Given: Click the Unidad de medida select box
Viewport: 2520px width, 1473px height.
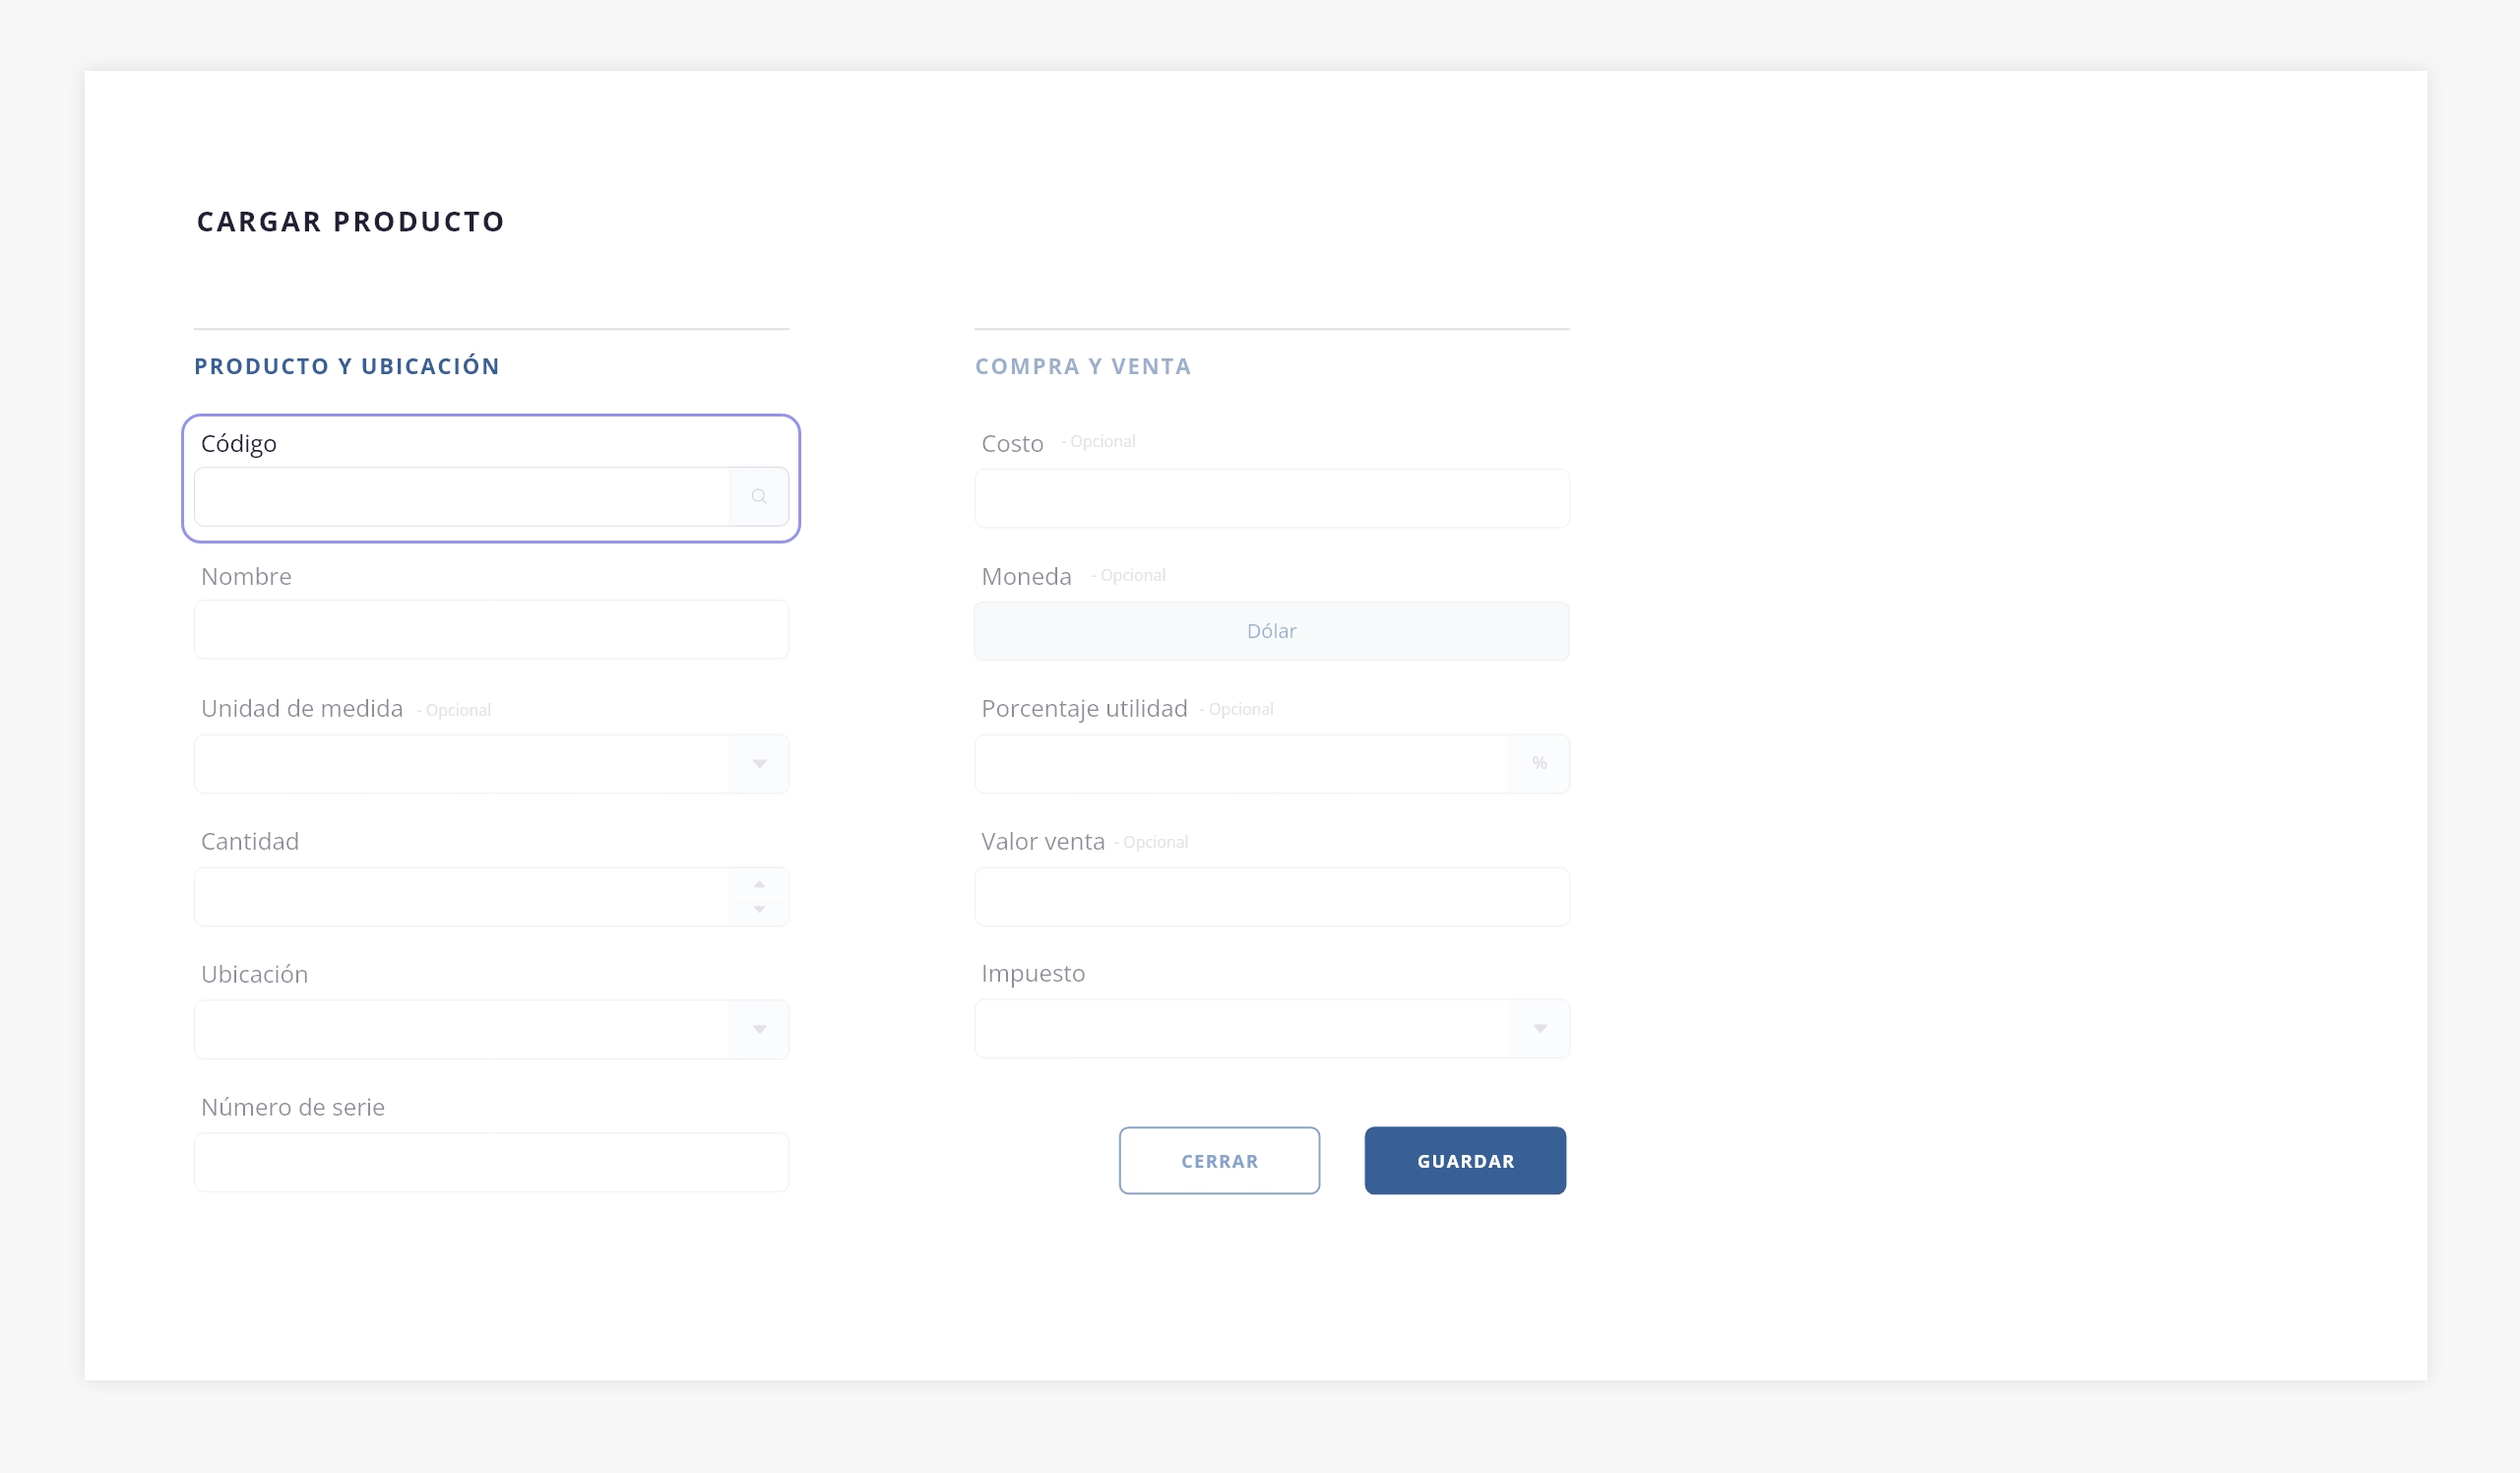Looking at the screenshot, I should tap(461, 764).
